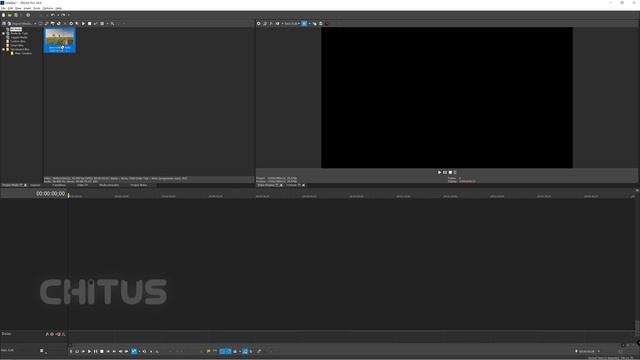640x360 pixels.
Task: Open Video Output FX in preview toolbar
Action: coord(271,24)
